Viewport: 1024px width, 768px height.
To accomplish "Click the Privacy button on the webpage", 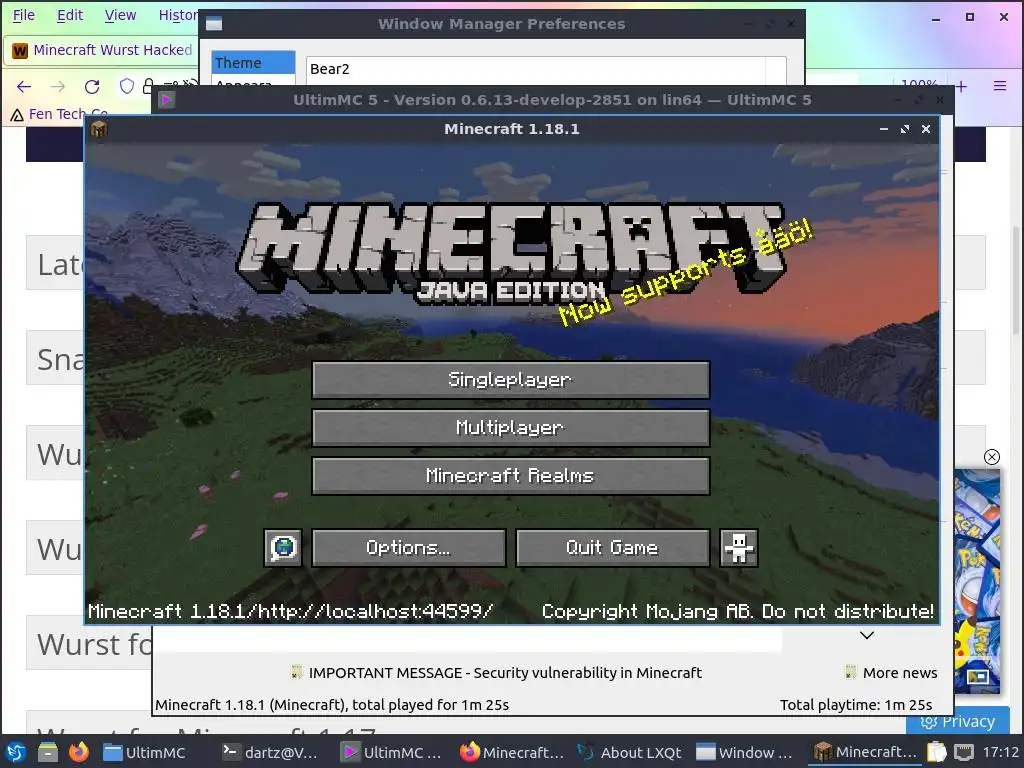I will pyautogui.click(x=957, y=721).
